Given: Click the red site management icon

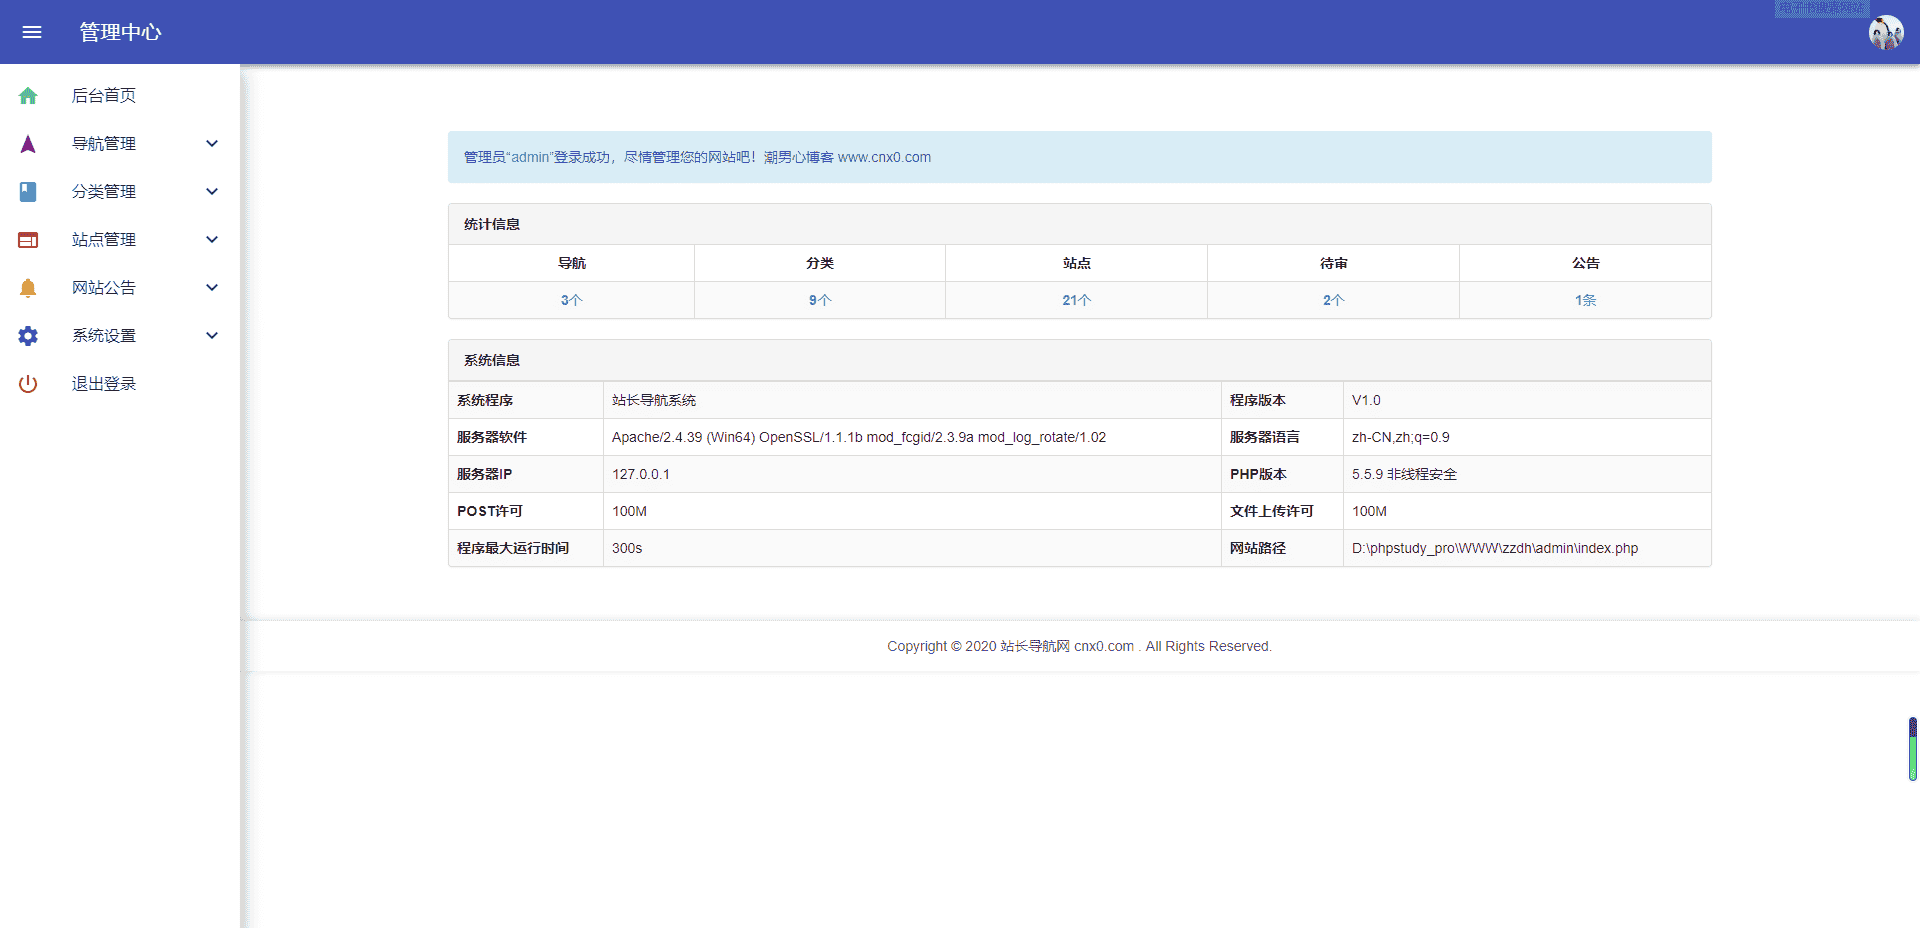Looking at the screenshot, I should click(x=28, y=240).
